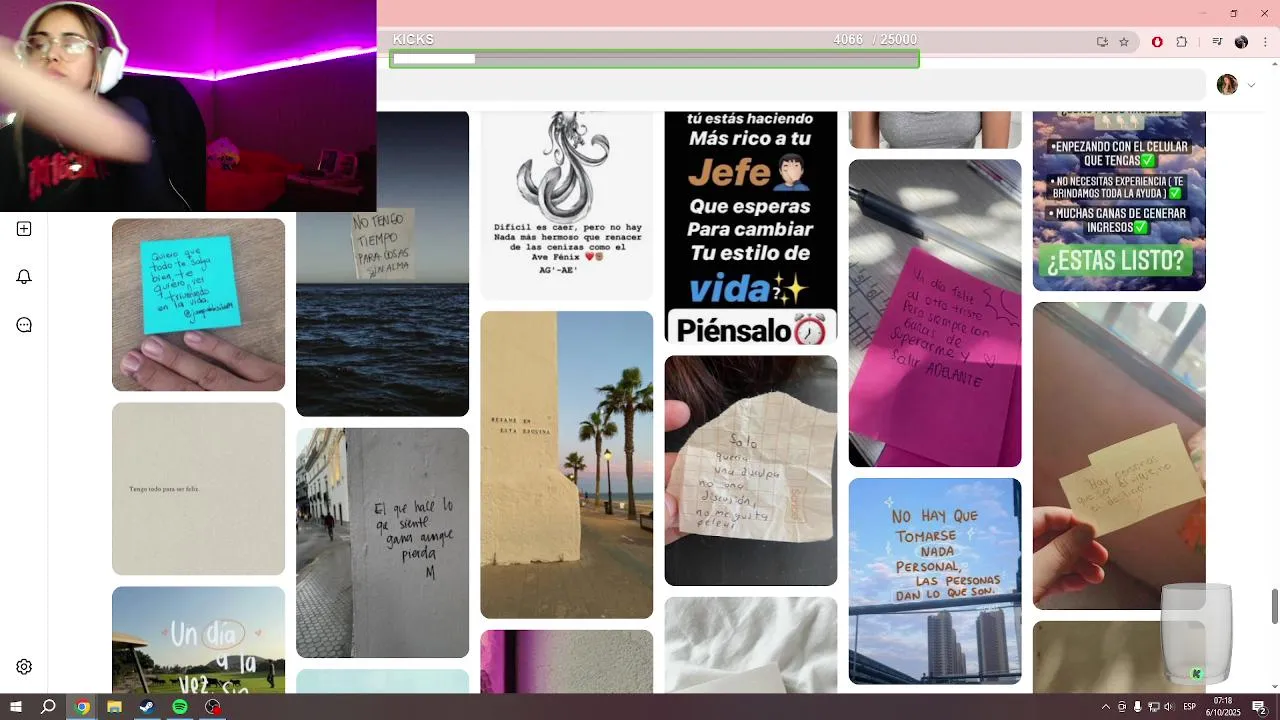The width and height of the screenshot is (1280, 720).
Task: Open the yellow sticky note pin
Action: click(1119, 456)
